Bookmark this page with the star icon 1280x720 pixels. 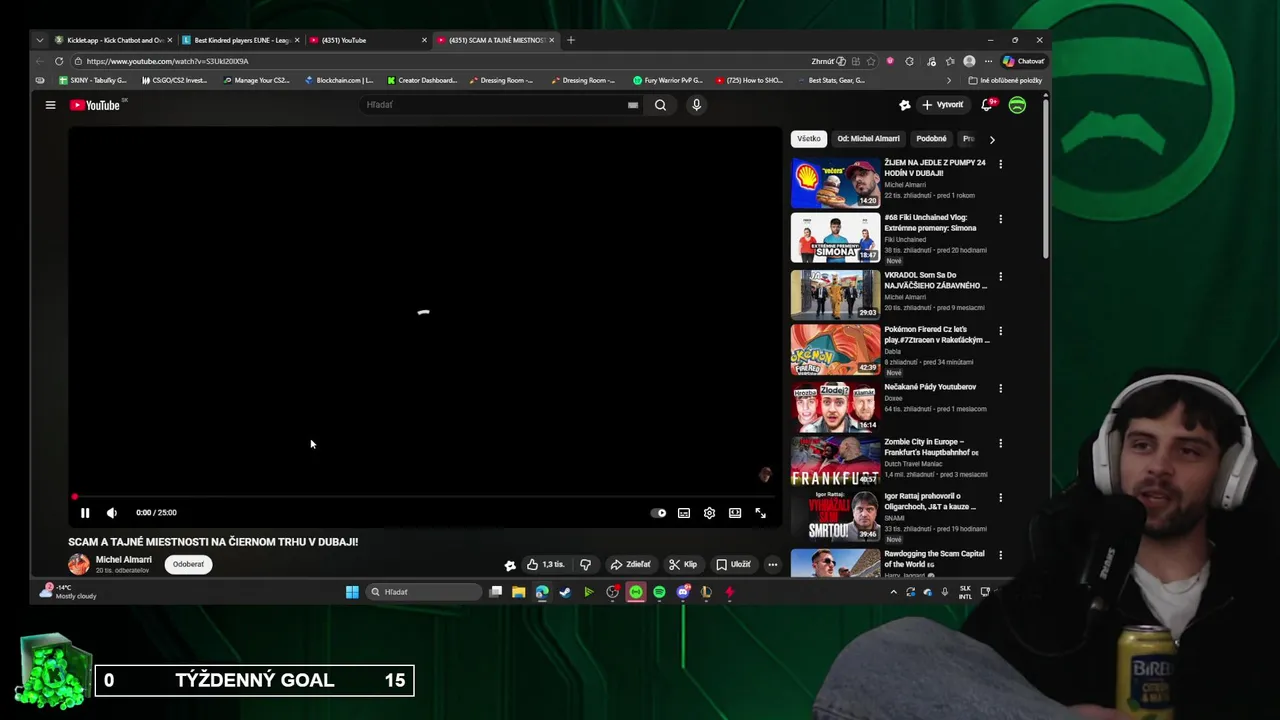pos(871,61)
